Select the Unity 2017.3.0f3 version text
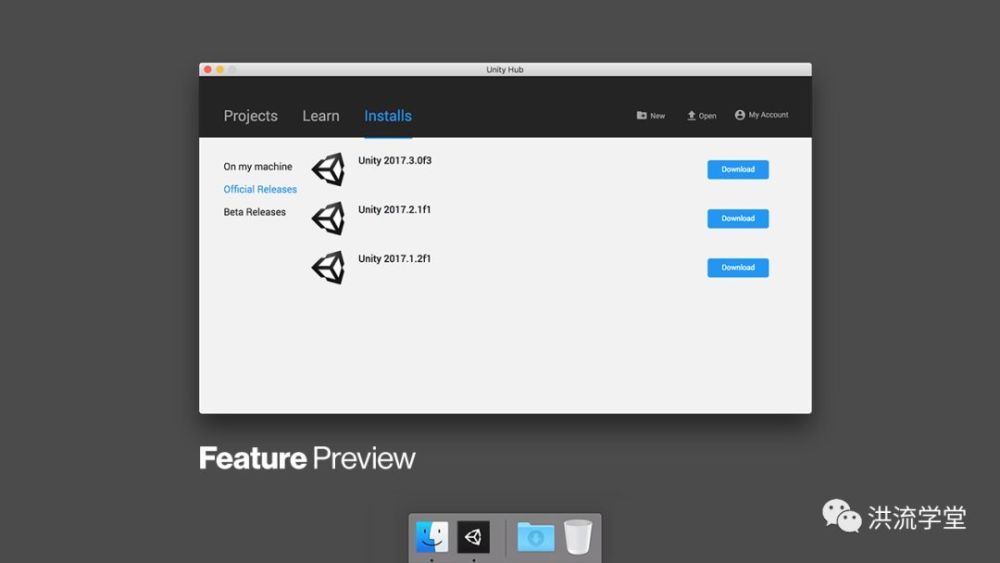Viewport: 1000px width, 563px height. 395,161
